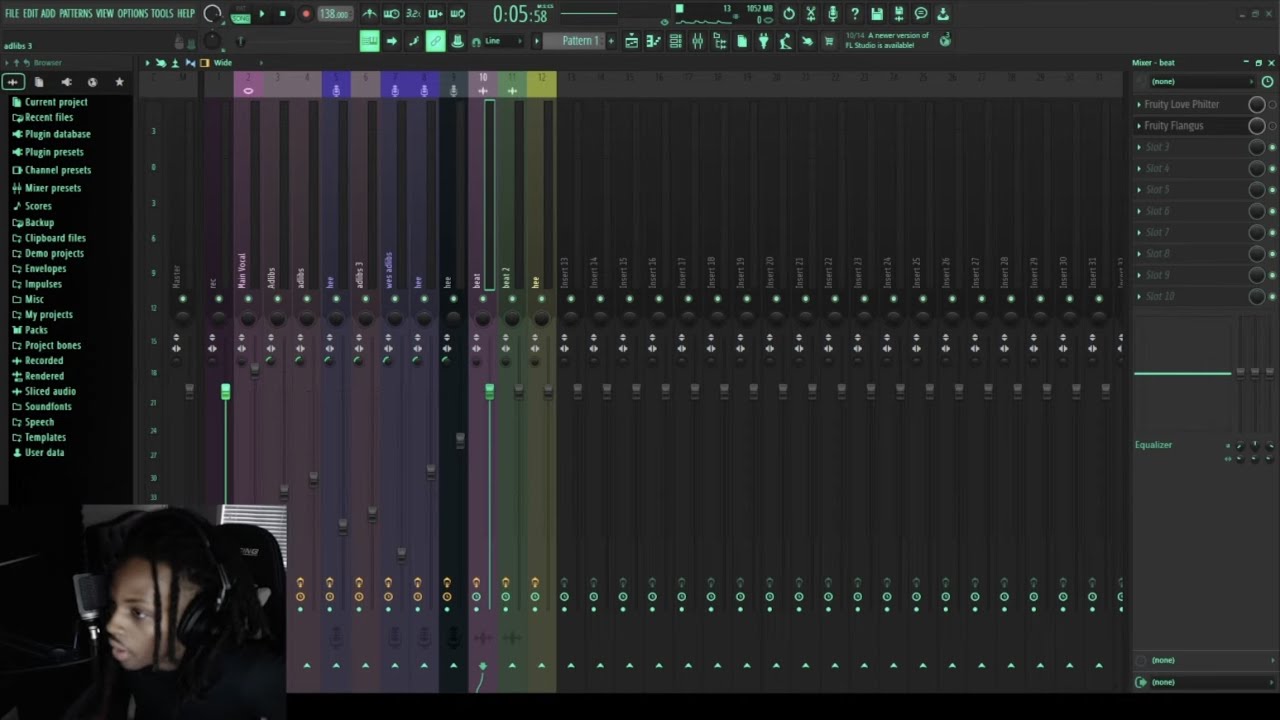Toggle the stamp tool icon in toolbar
The width and height of the screenshot is (1280, 720).
tap(457, 41)
